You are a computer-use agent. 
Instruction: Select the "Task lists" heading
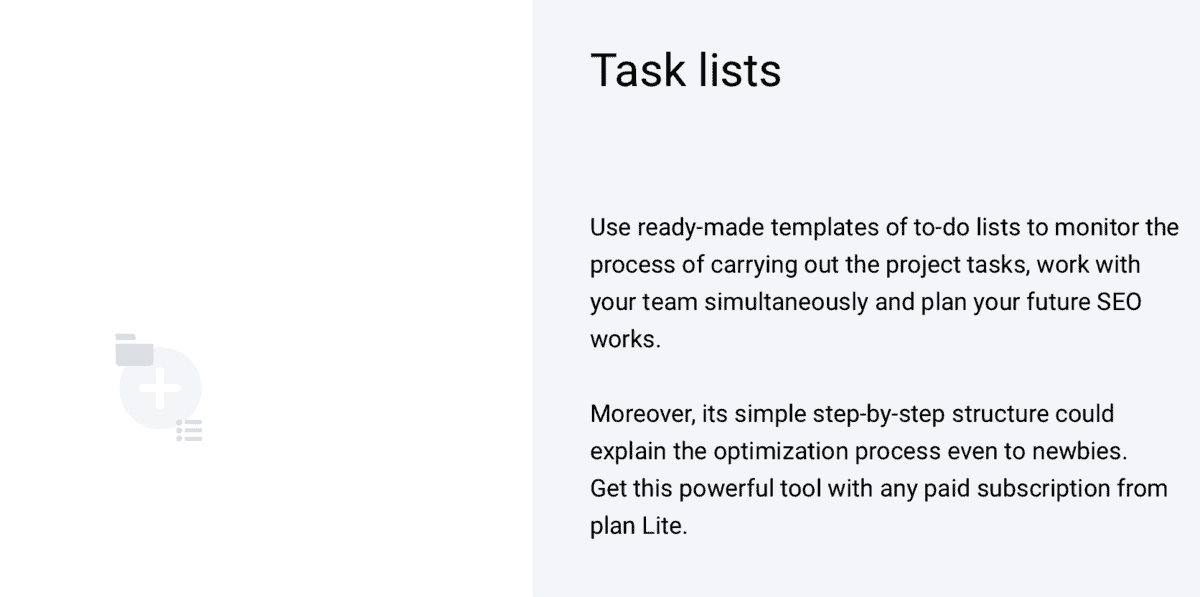click(686, 70)
